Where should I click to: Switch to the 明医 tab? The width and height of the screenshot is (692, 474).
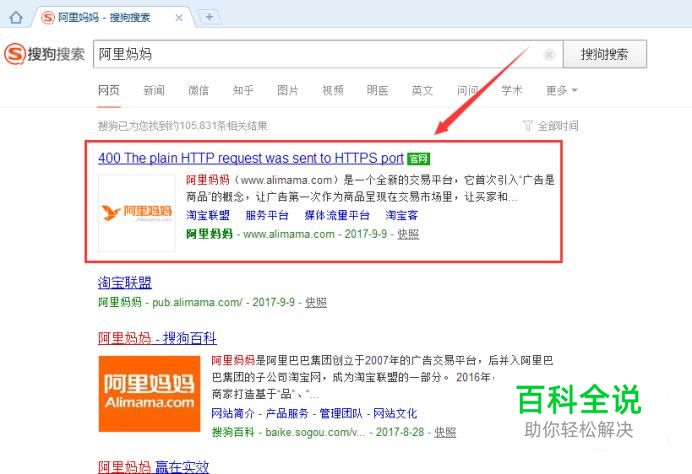[x=377, y=90]
